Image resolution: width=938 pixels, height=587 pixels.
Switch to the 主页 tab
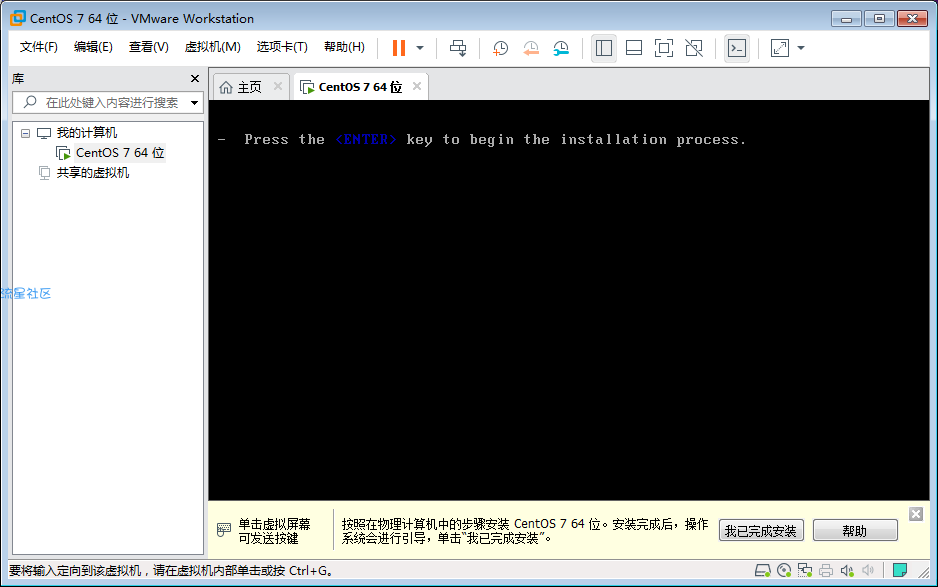click(x=249, y=87)
